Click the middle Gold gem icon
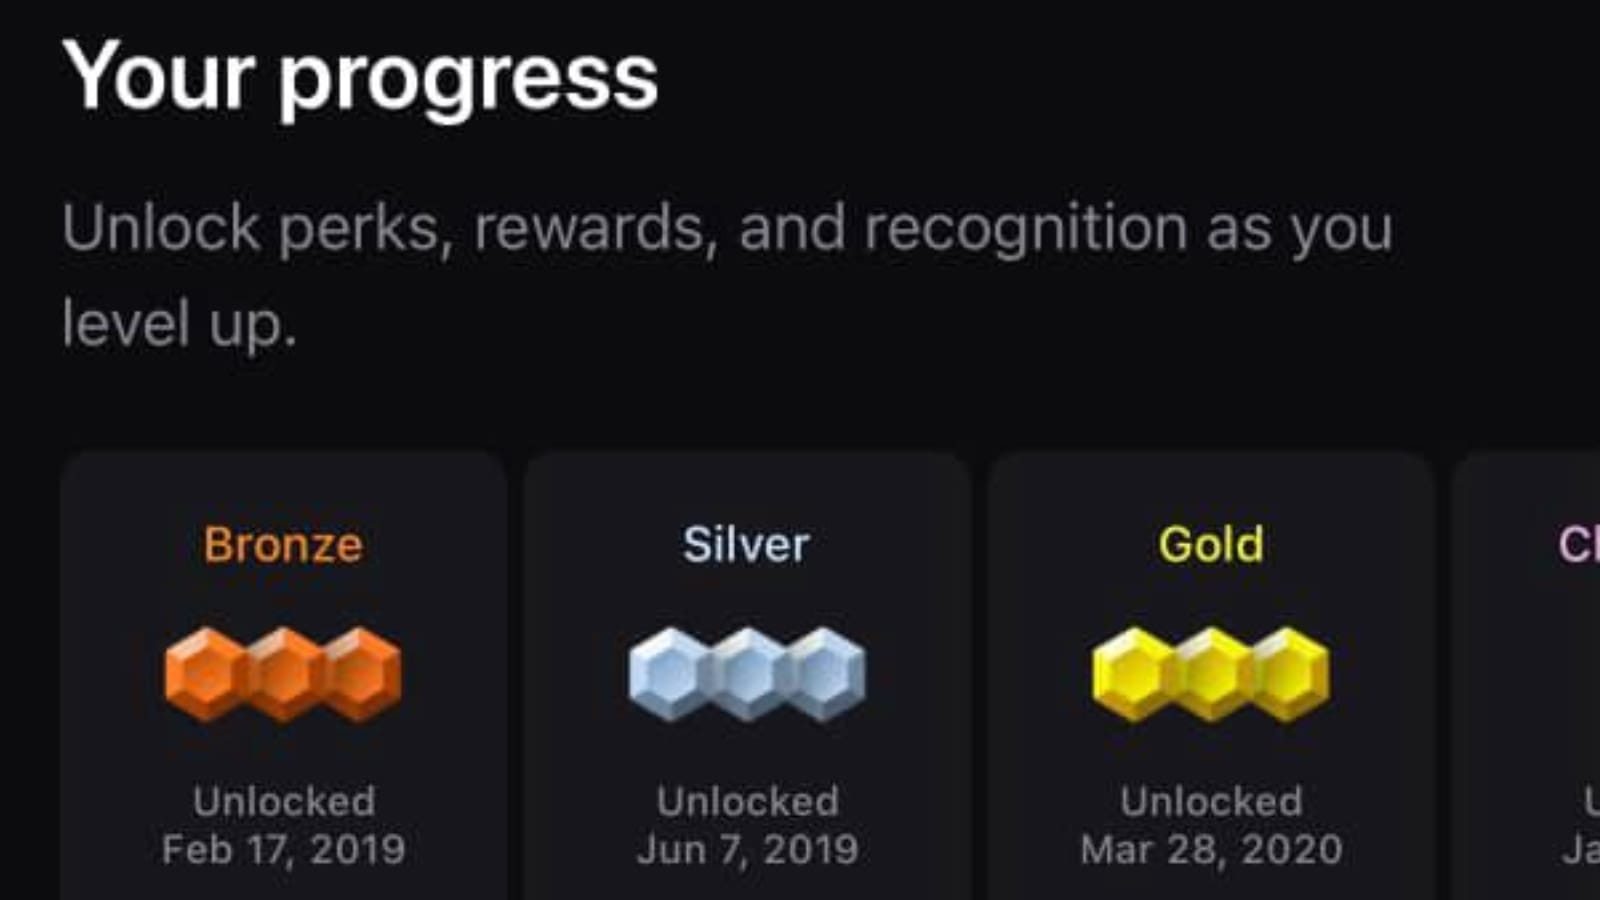 tap(1211, 673)
